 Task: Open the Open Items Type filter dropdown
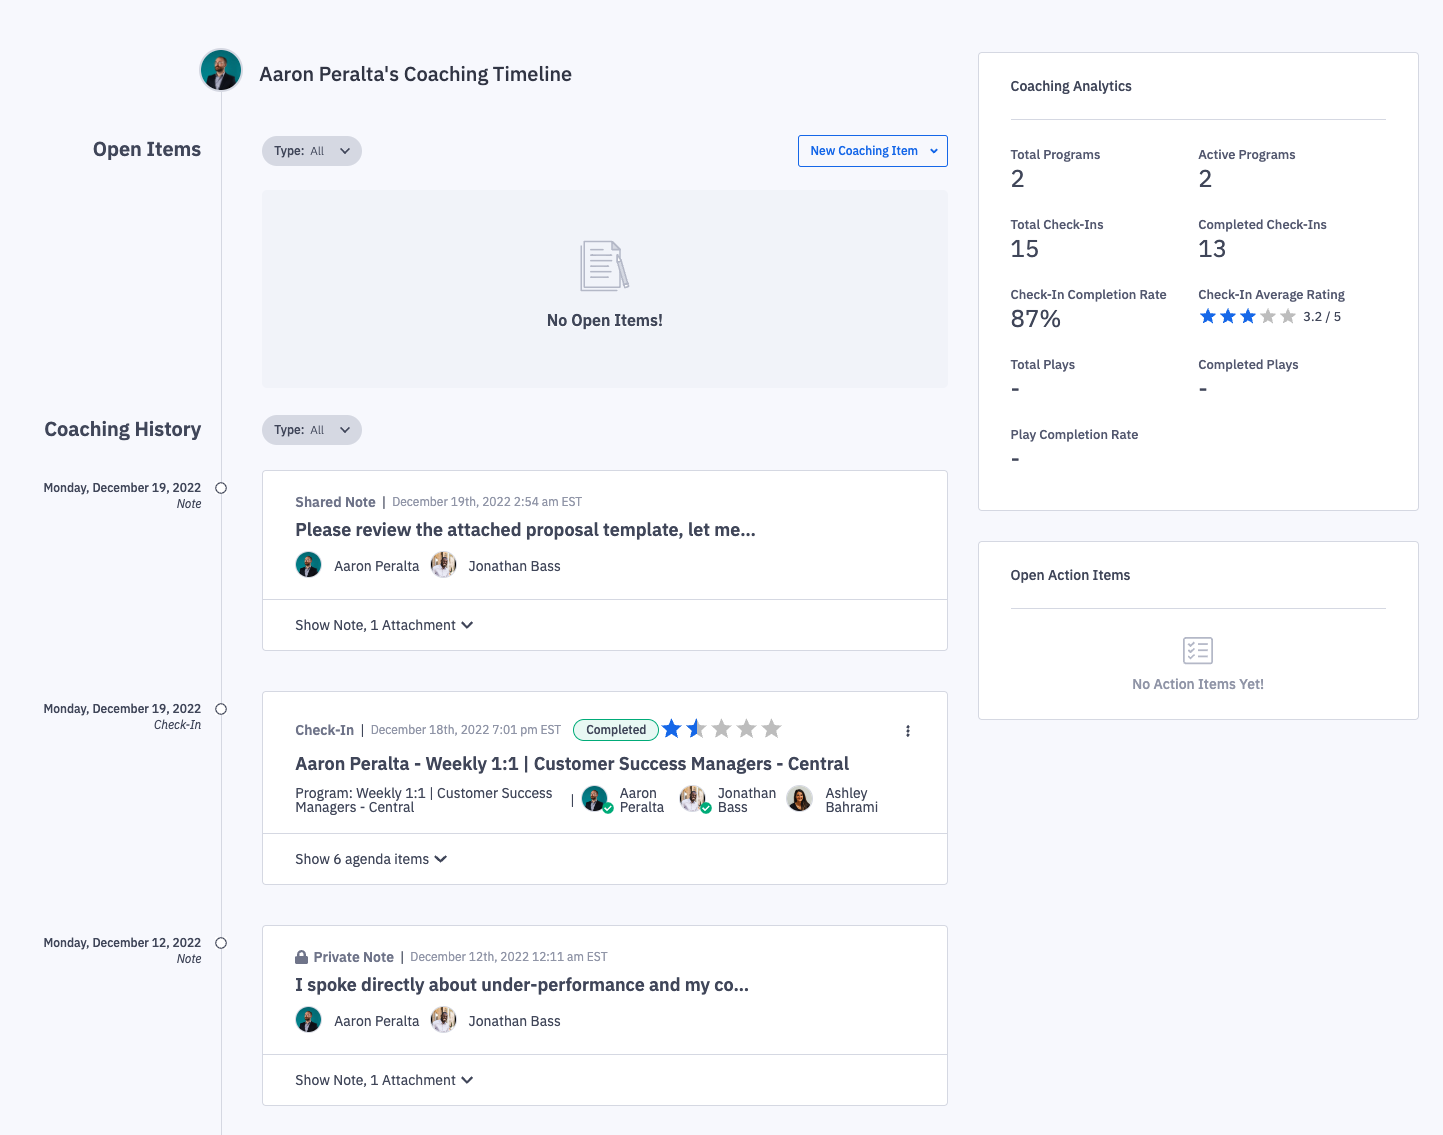tap(312, 151)
